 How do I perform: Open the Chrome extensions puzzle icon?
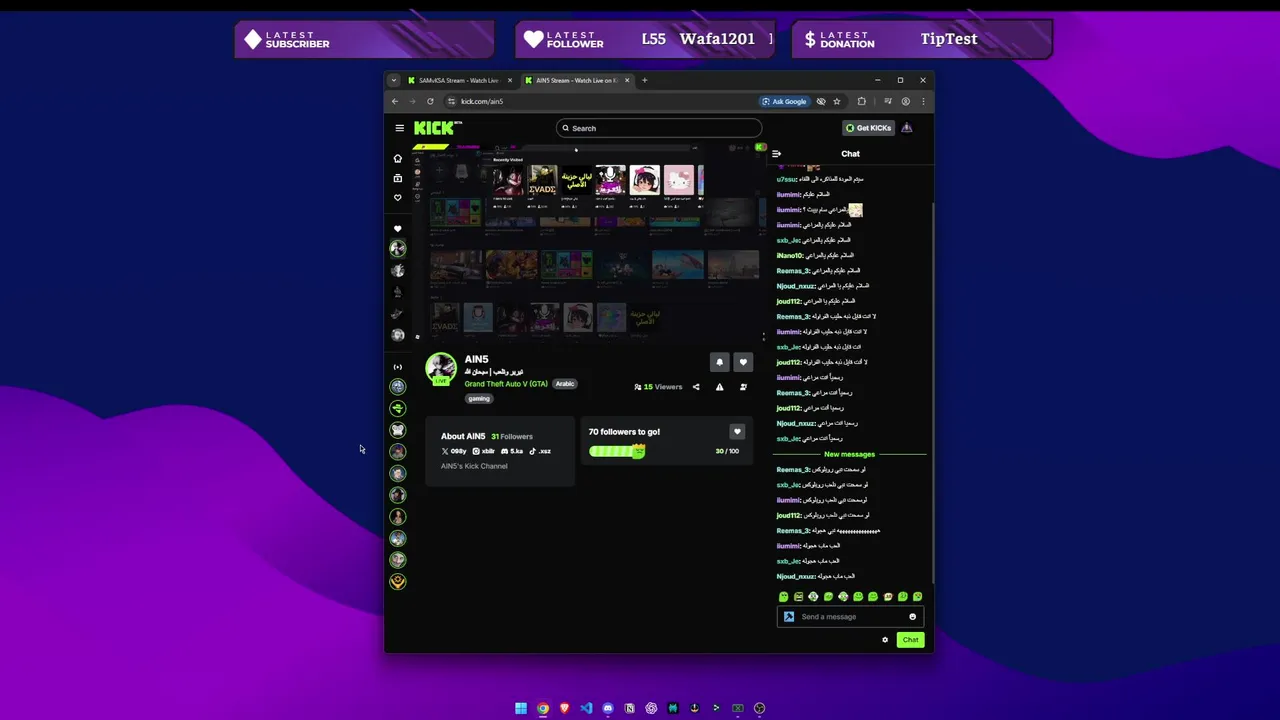pos(862,101)
